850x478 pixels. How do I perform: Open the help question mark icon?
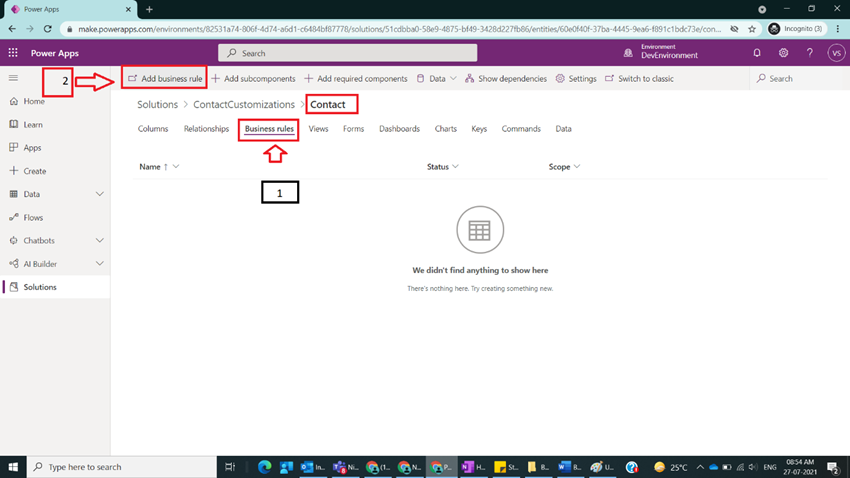(x=809, y=53)
